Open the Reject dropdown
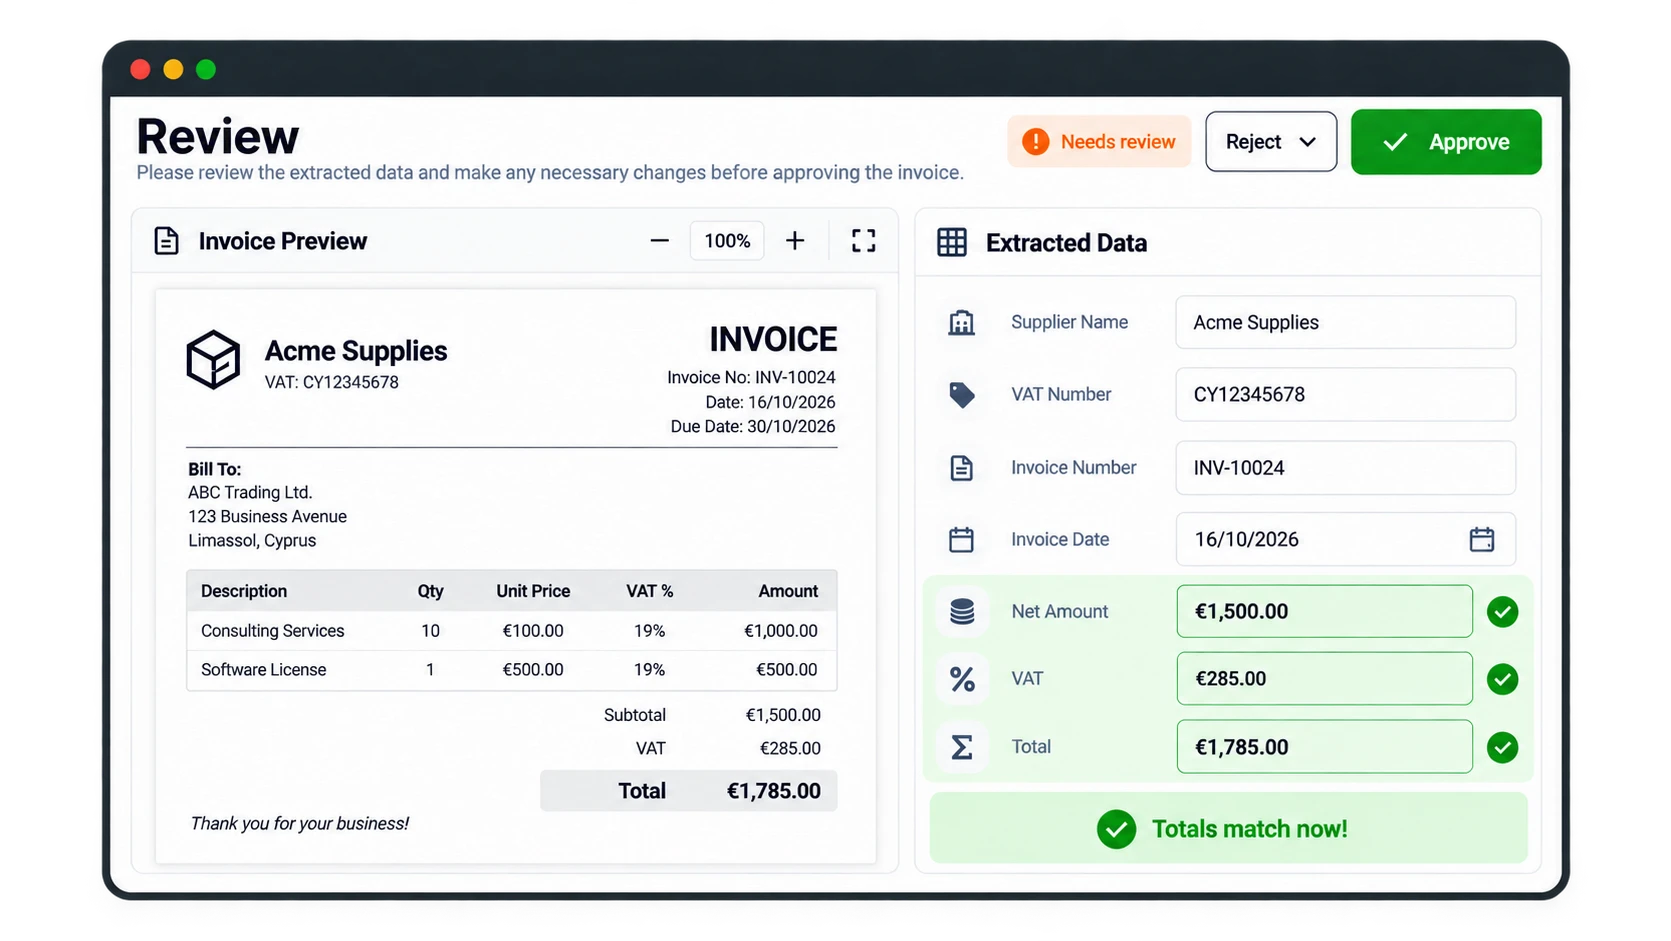 tap(1271, 142)
